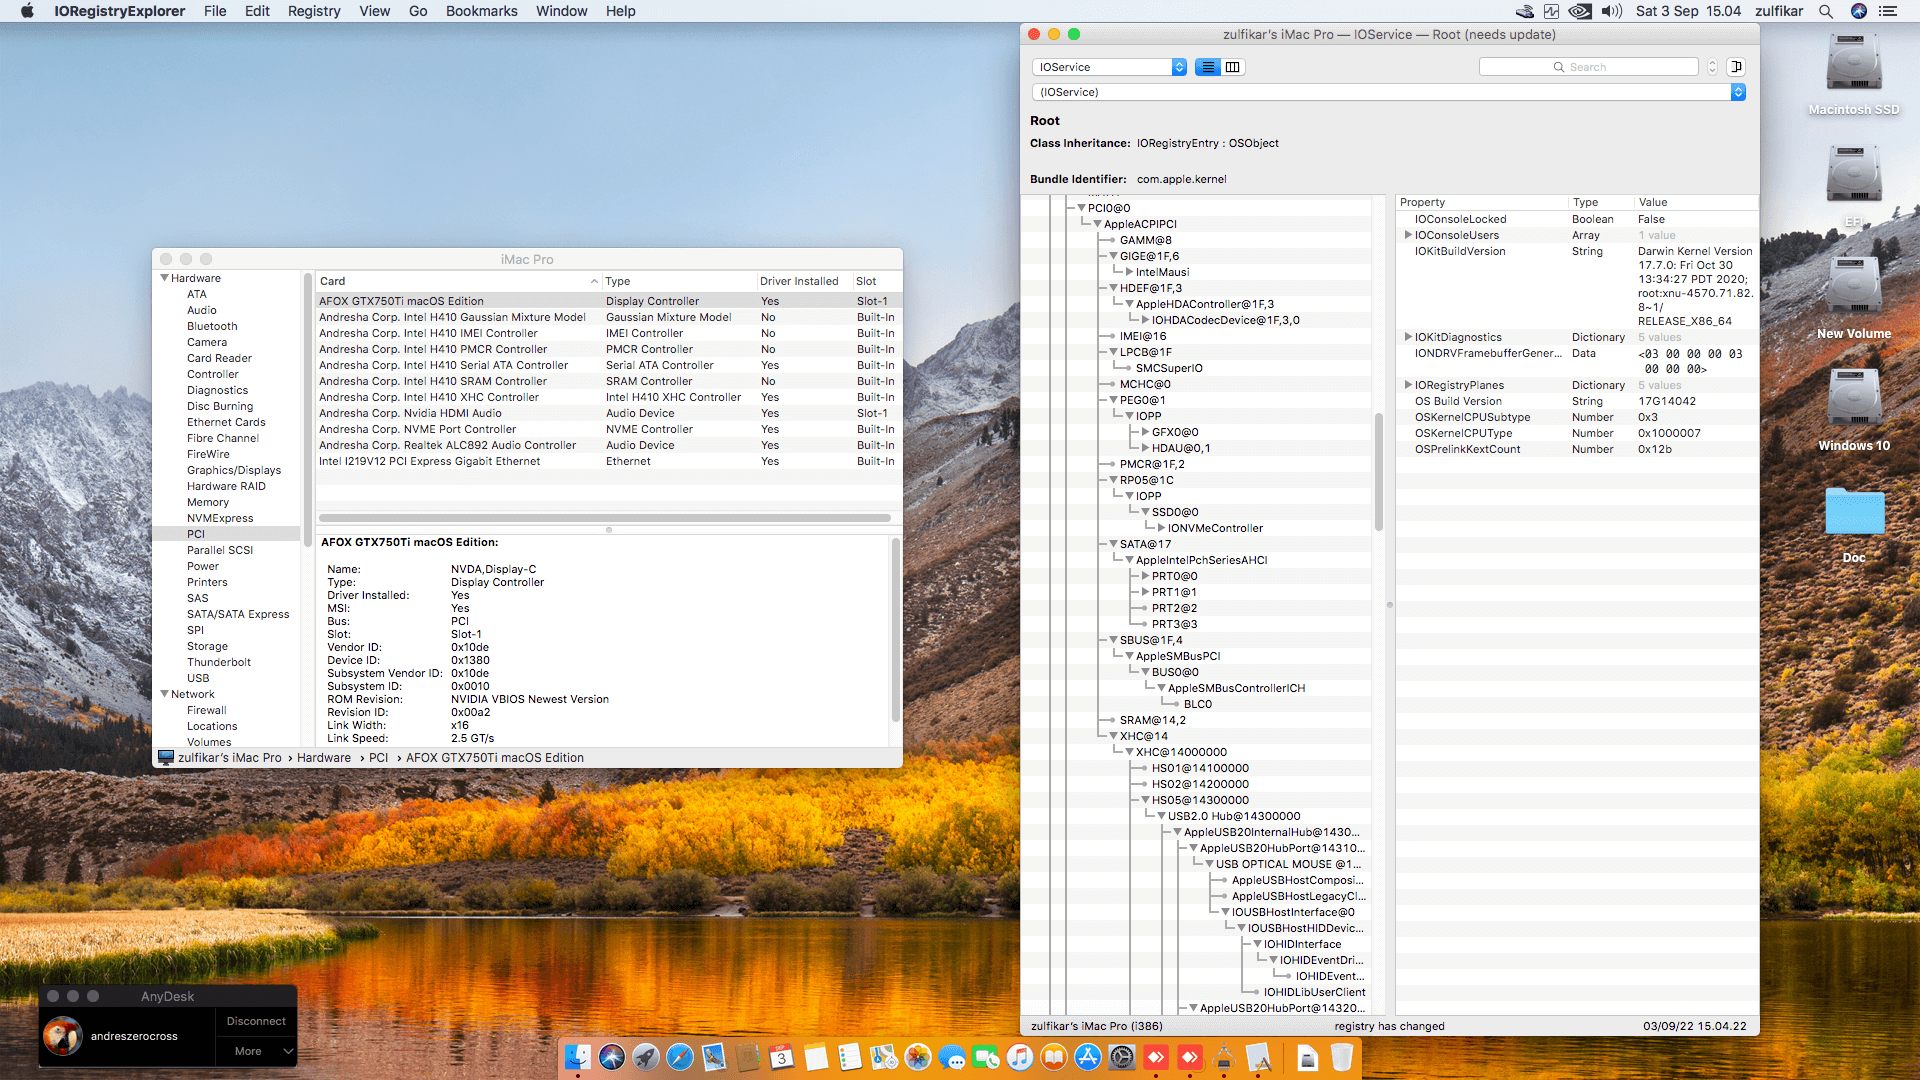
Task: Open Spotlight search in the menu bar
Action: click(x=1826, y=11)
